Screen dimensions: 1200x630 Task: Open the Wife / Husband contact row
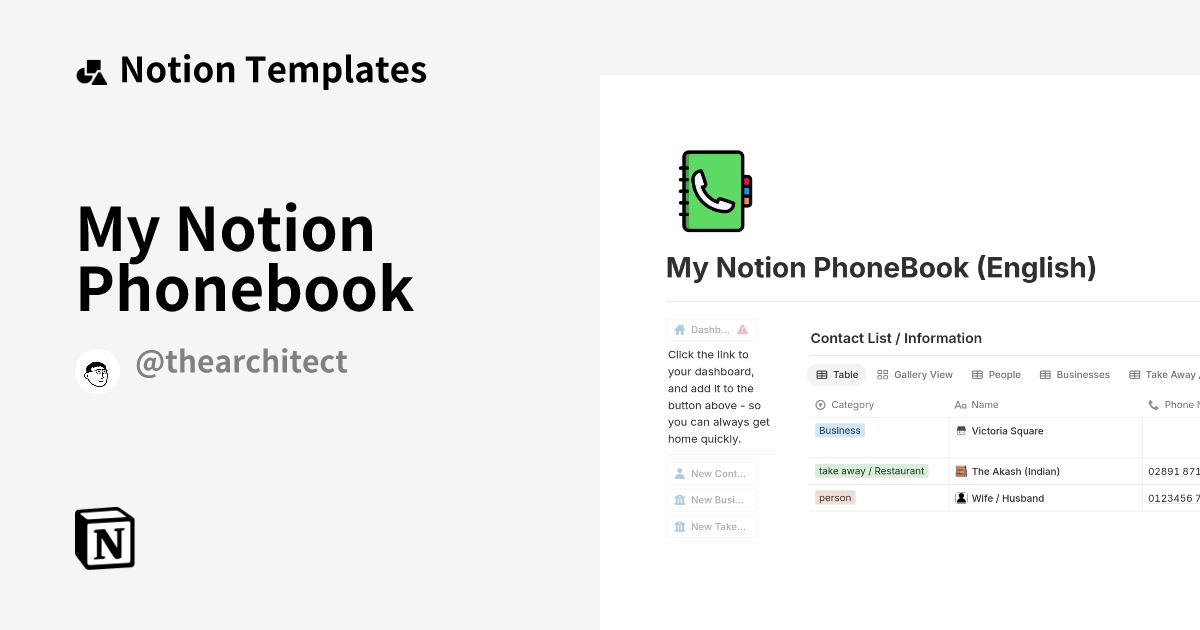(1007, 498)
